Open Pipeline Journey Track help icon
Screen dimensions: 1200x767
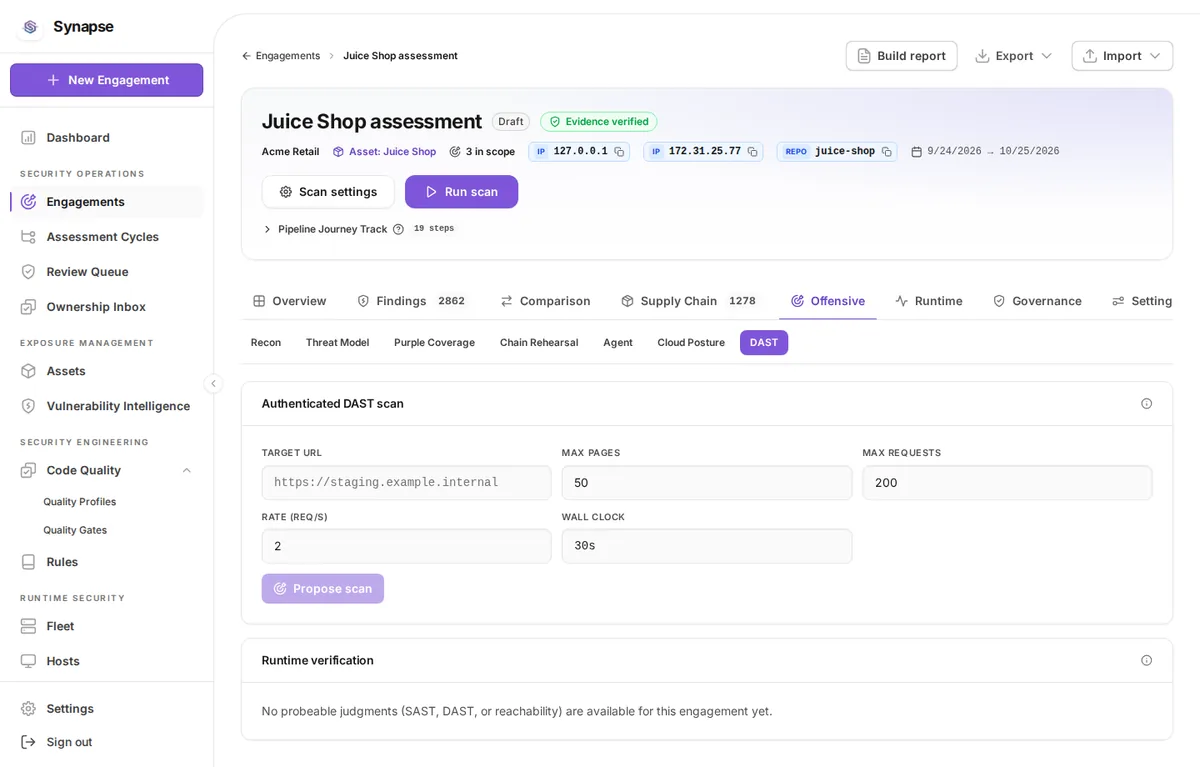[x=398, y=229]
